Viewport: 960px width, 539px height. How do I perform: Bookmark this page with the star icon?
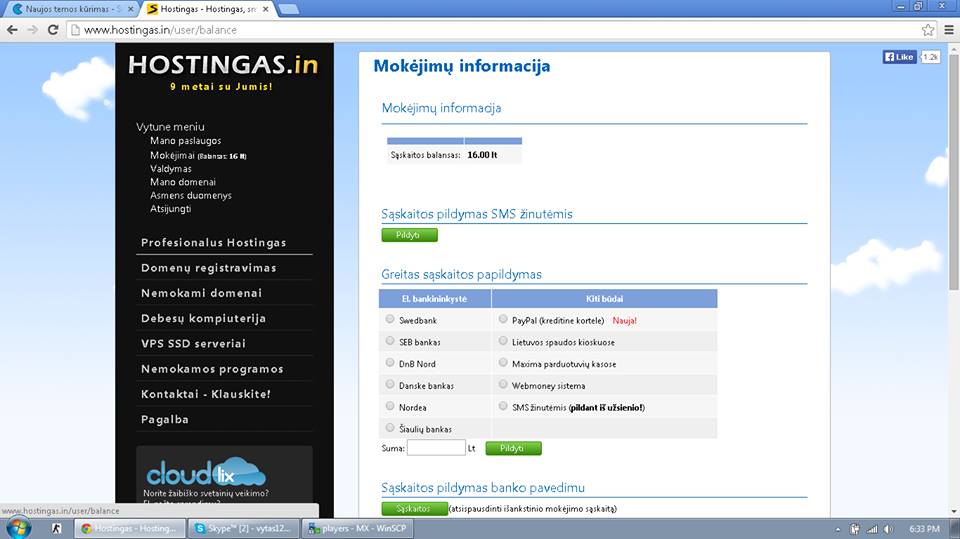click(928, 29)
